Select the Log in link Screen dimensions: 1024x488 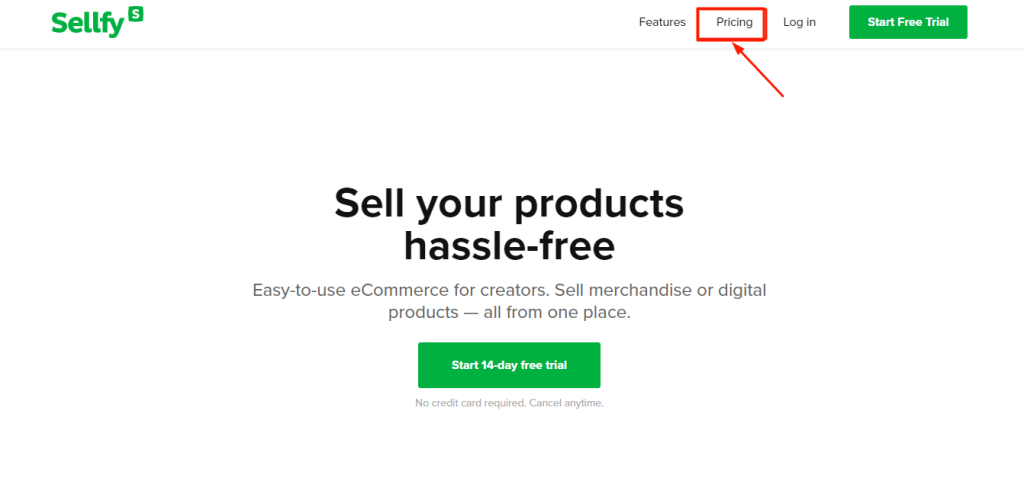(x=799, y=22)
